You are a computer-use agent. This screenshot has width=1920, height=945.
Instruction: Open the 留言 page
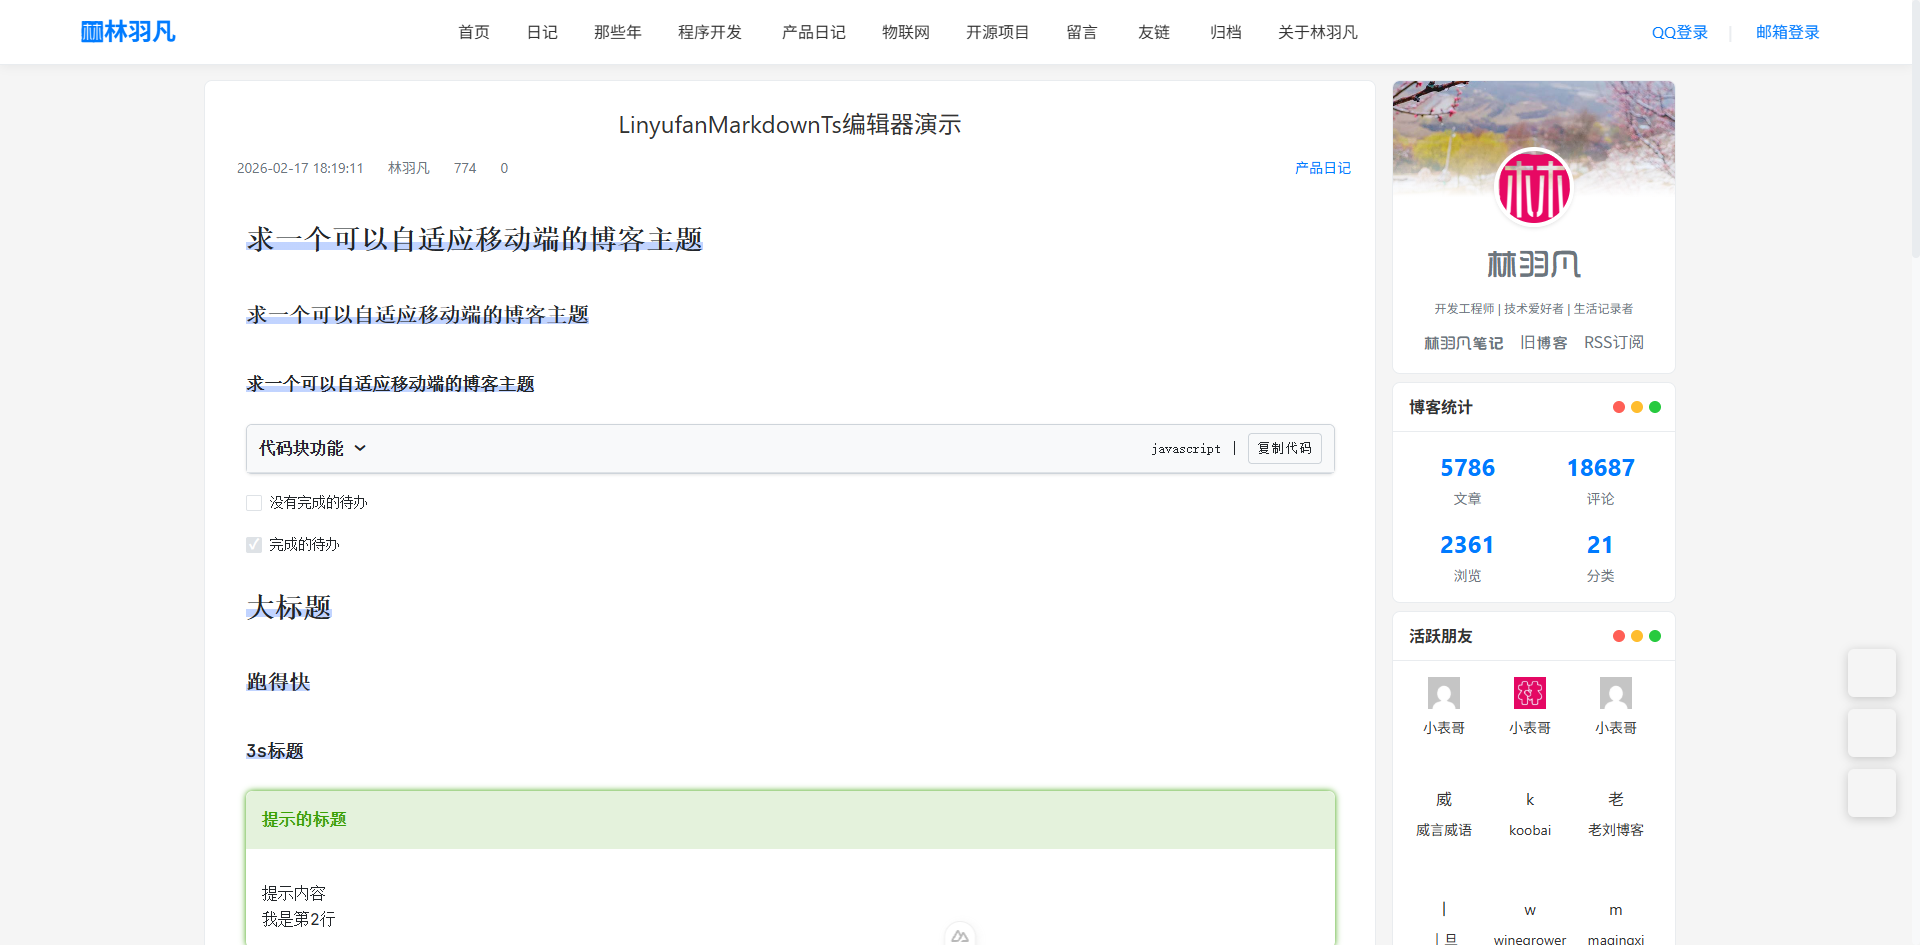1082,32
